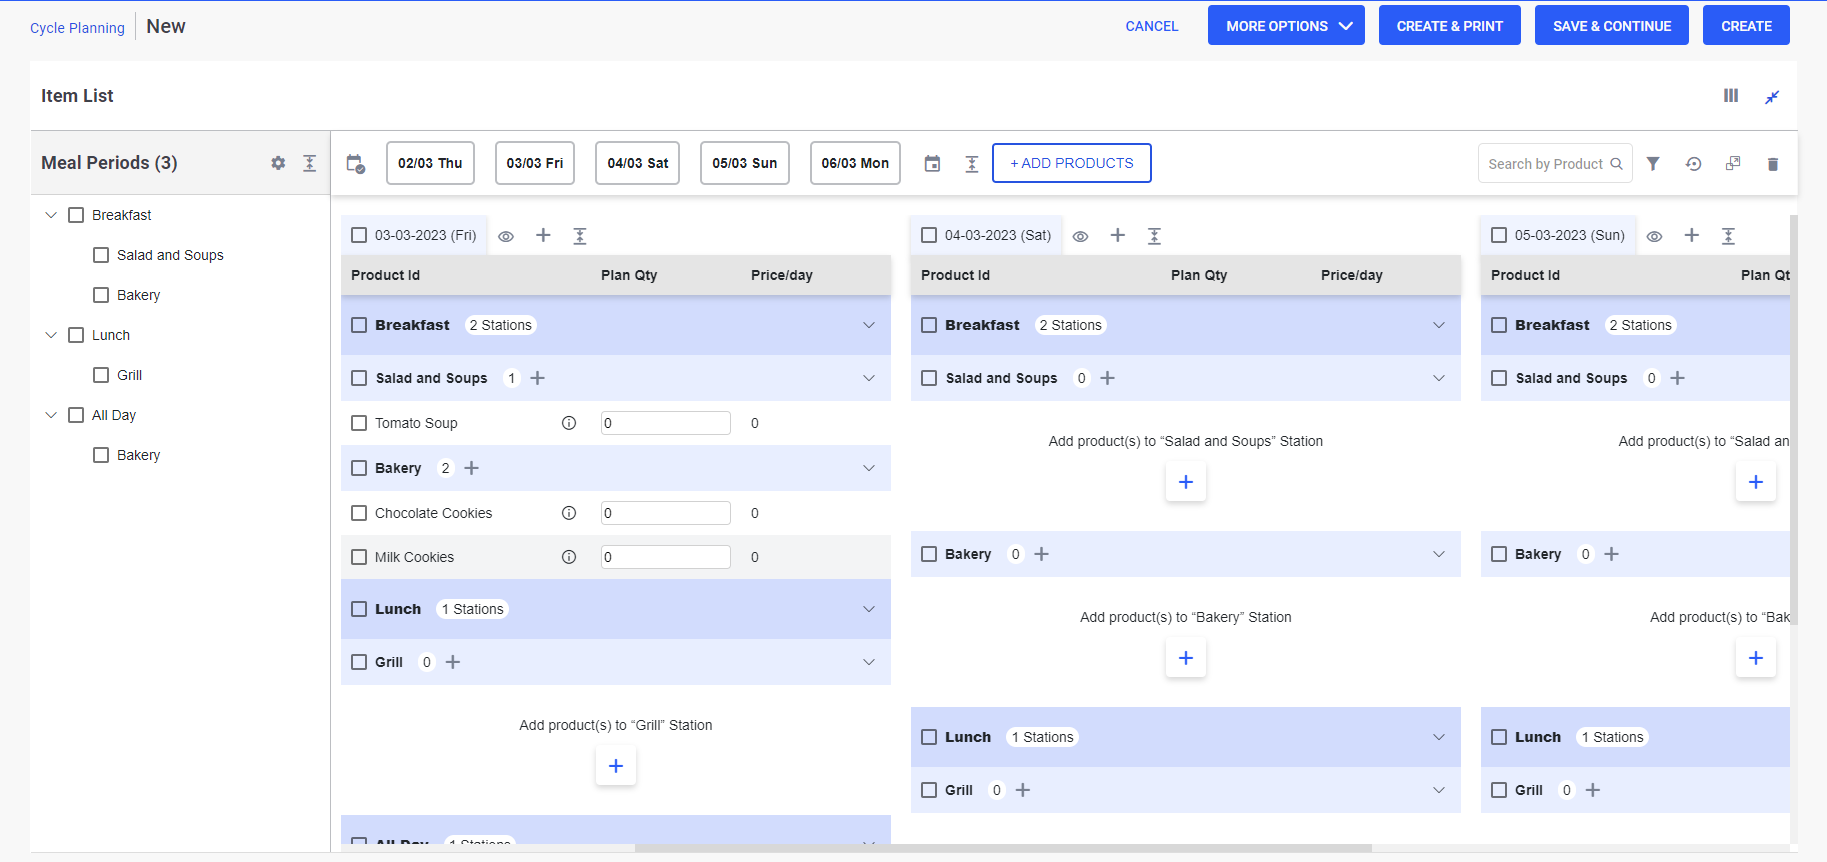Click plus button under Friday Grill Station message
The width and height of the screenshot is (1827, 862).
coord(616,766)
